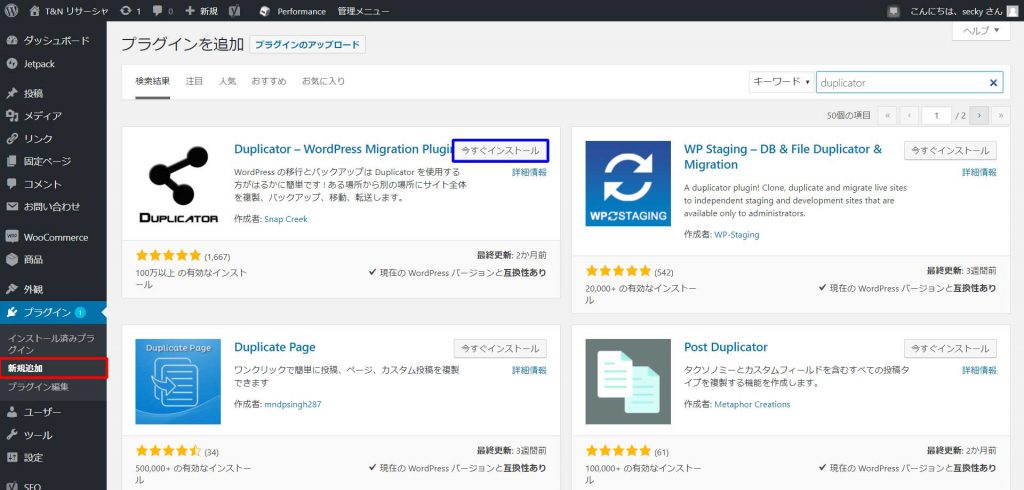Open the WP Staging – DB & File Duplicator title
This screenshot has width=1024, height=490.
[x=783, y=157]
